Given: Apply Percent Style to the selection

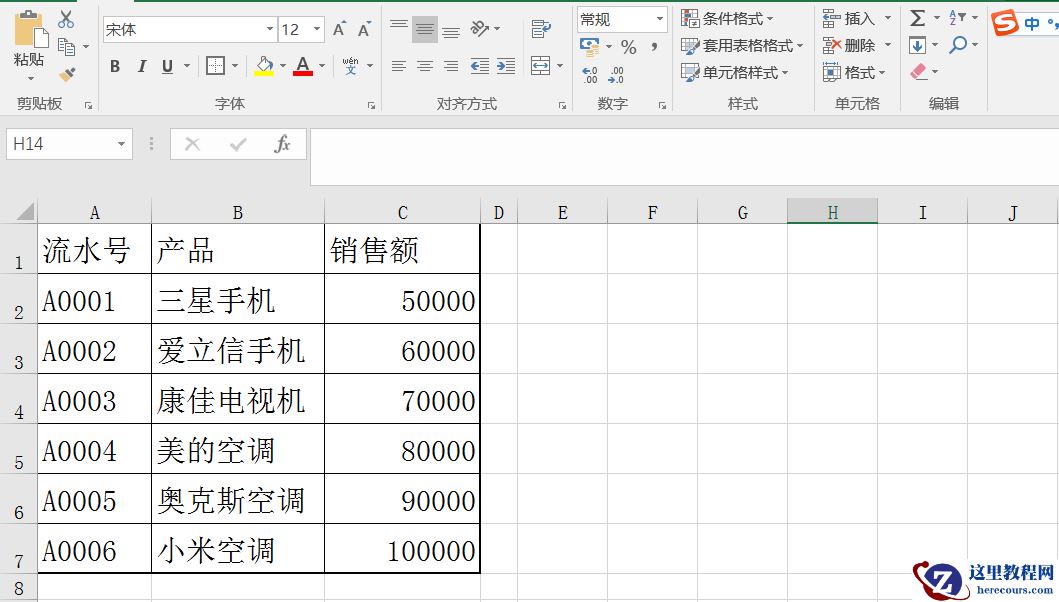Looking at the screenshot, I should tap(627, 48).
